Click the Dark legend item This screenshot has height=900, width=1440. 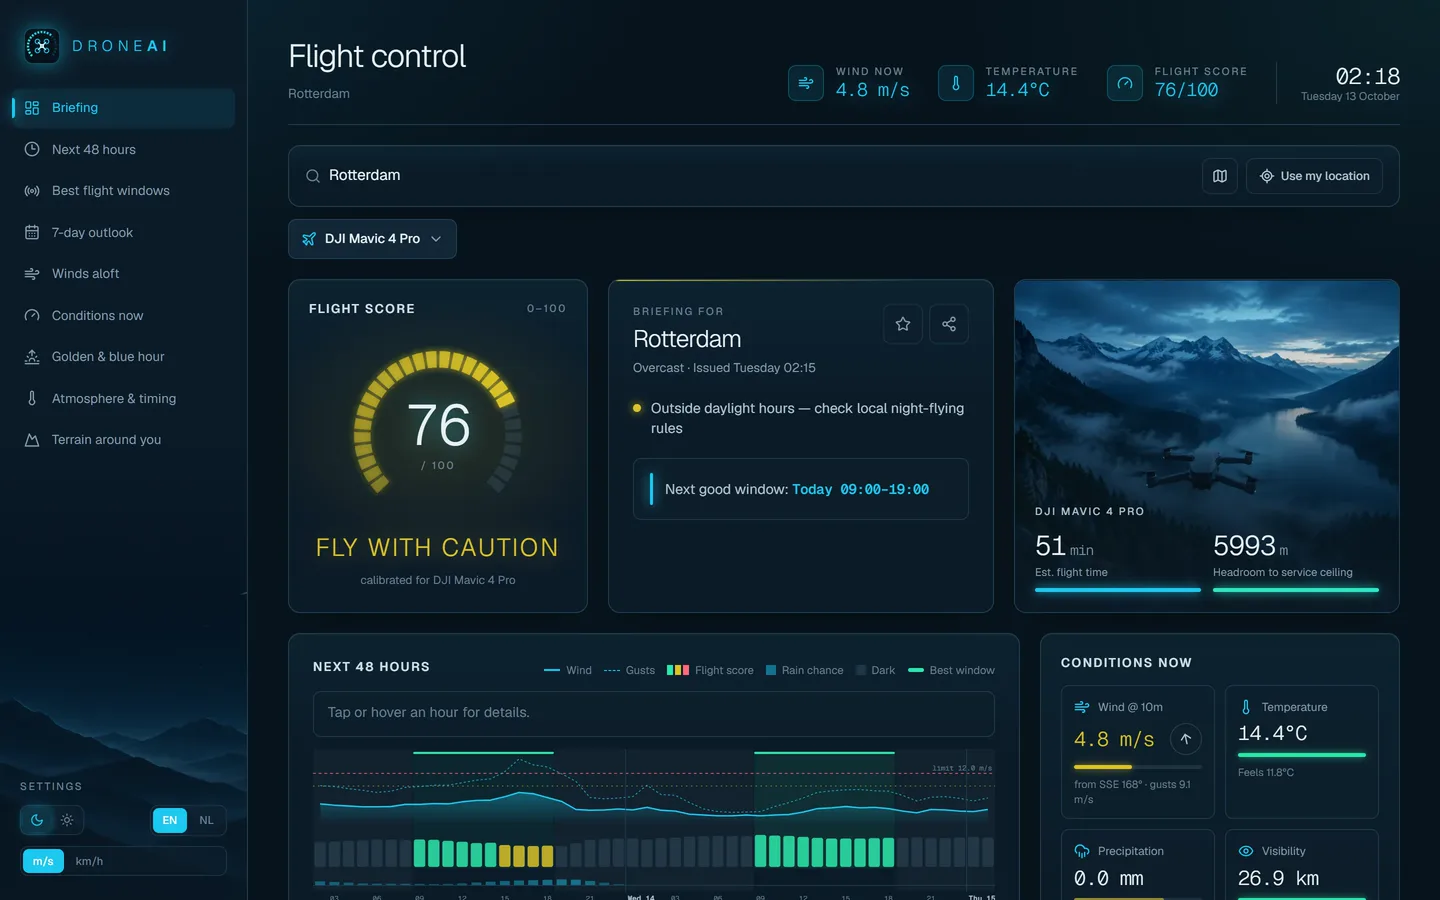875,670
